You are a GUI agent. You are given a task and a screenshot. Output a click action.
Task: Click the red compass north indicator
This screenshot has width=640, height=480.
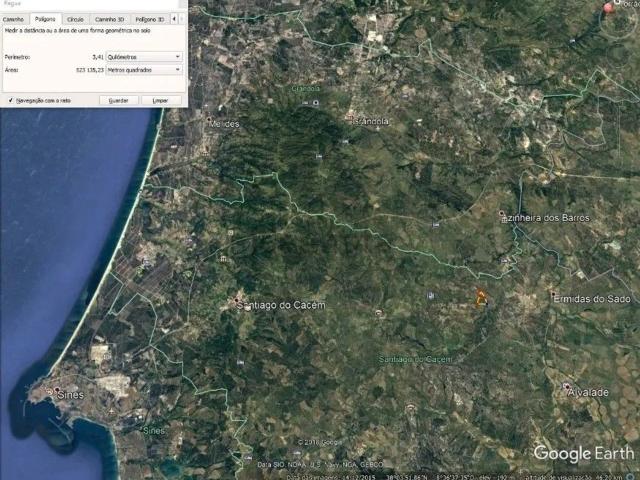point(611,8)
